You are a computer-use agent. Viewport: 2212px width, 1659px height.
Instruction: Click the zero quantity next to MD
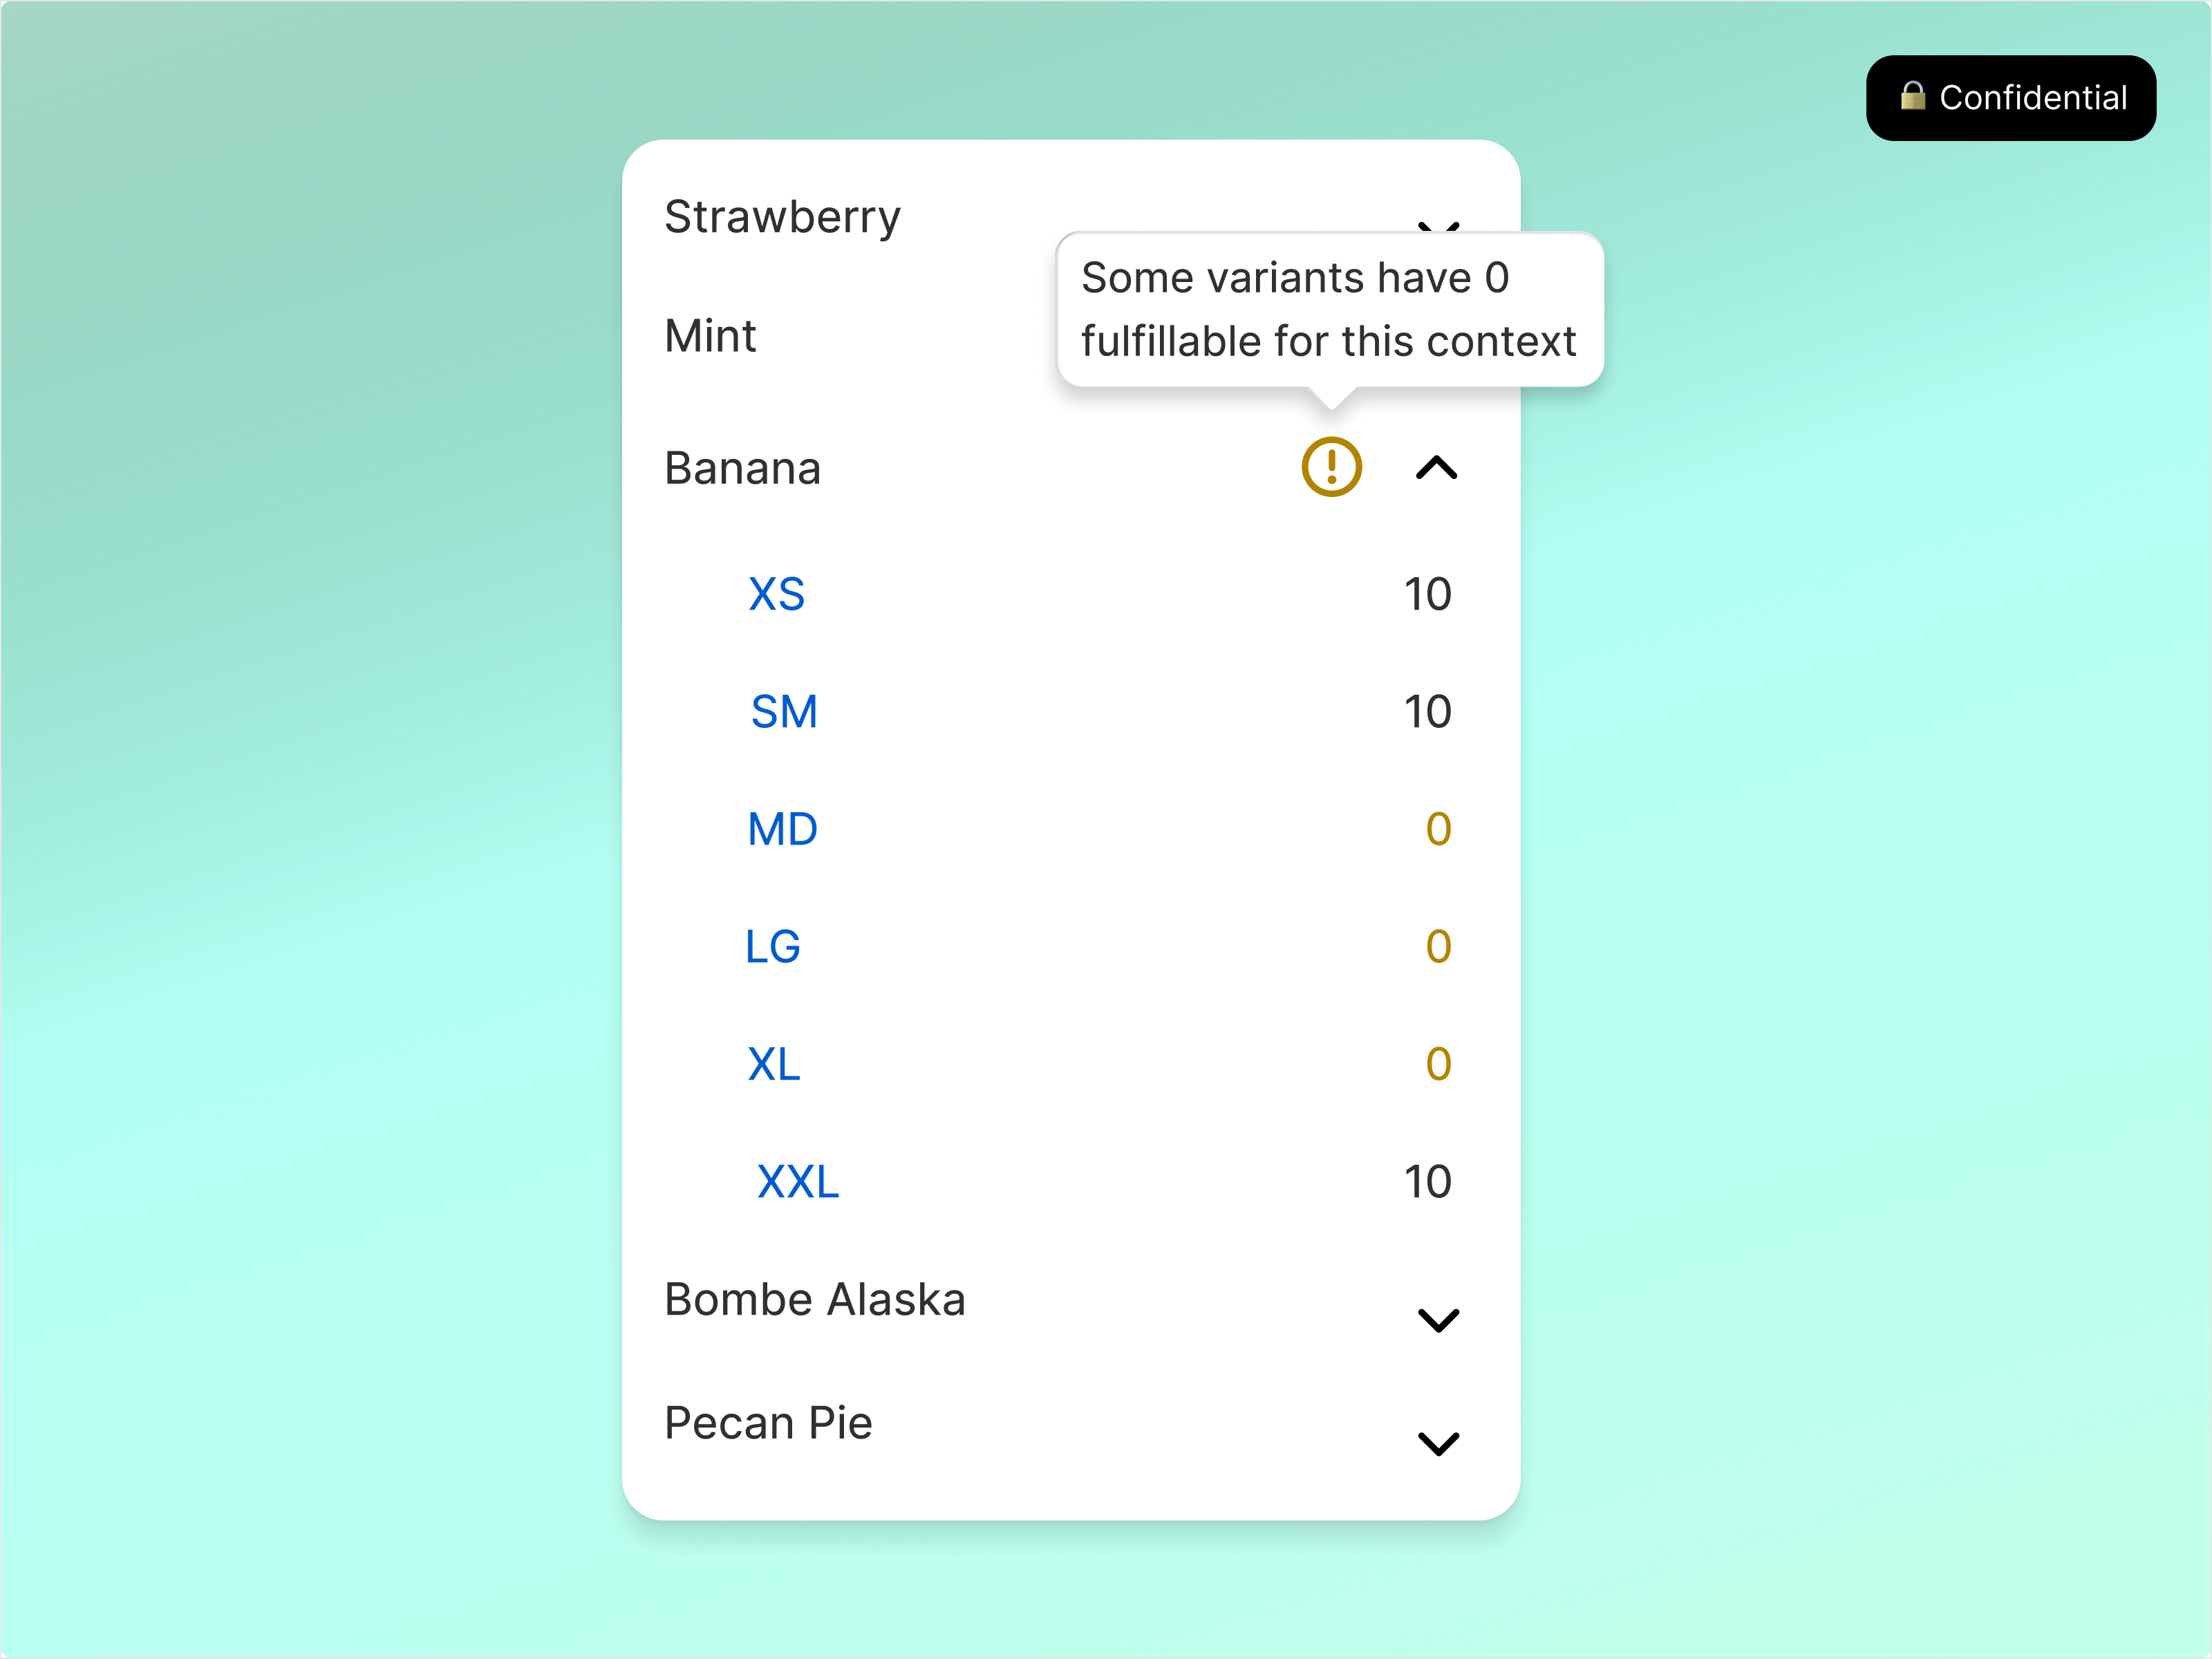1439,828
